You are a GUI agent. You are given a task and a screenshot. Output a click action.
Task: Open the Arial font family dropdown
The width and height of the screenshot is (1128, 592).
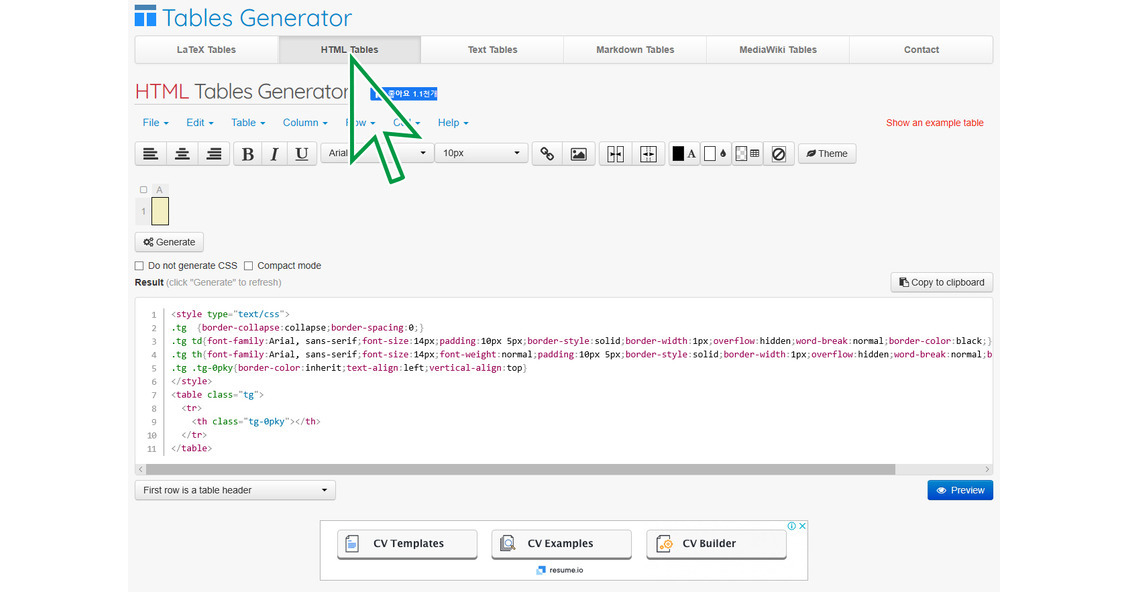[377, 153]
